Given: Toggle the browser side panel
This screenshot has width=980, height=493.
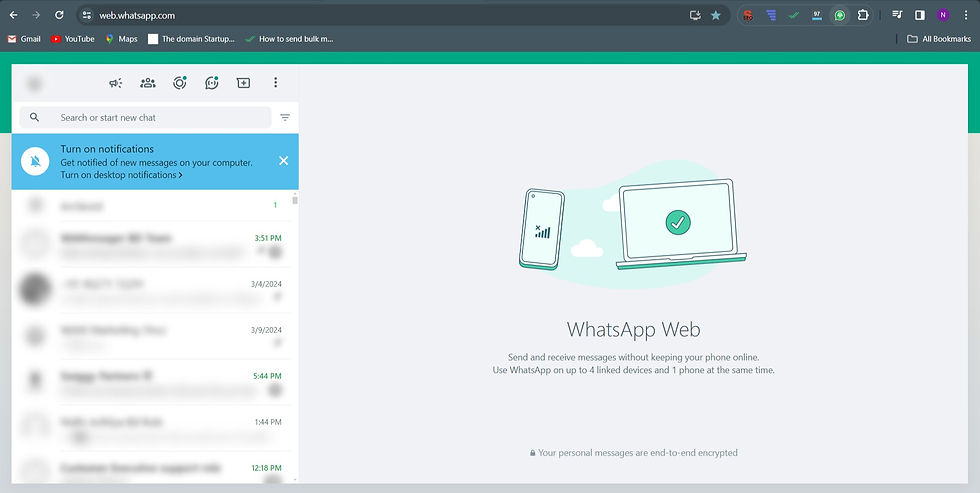Looking at the screenshot, I should [x=920, y=15].
